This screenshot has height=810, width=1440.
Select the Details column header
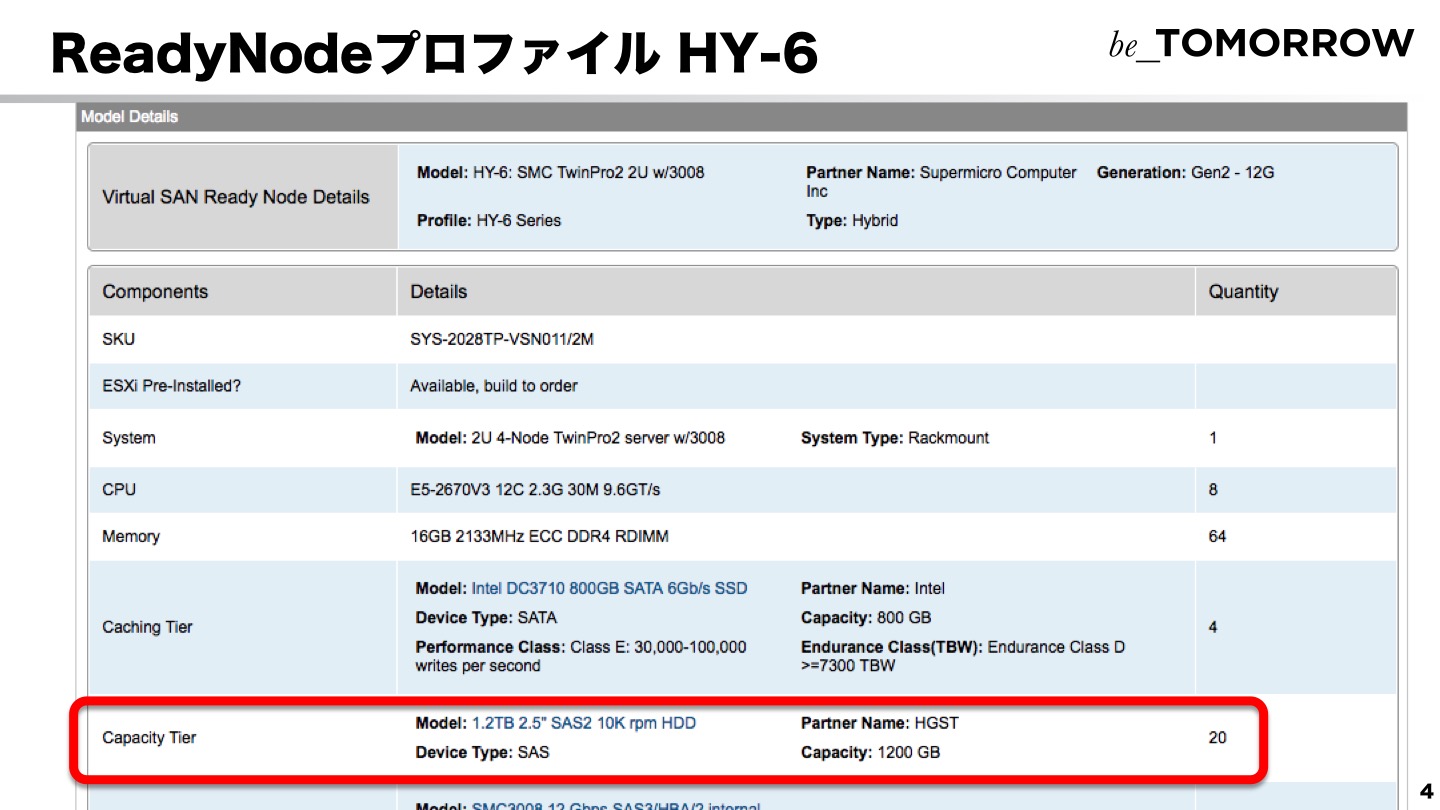pos(439,292)
